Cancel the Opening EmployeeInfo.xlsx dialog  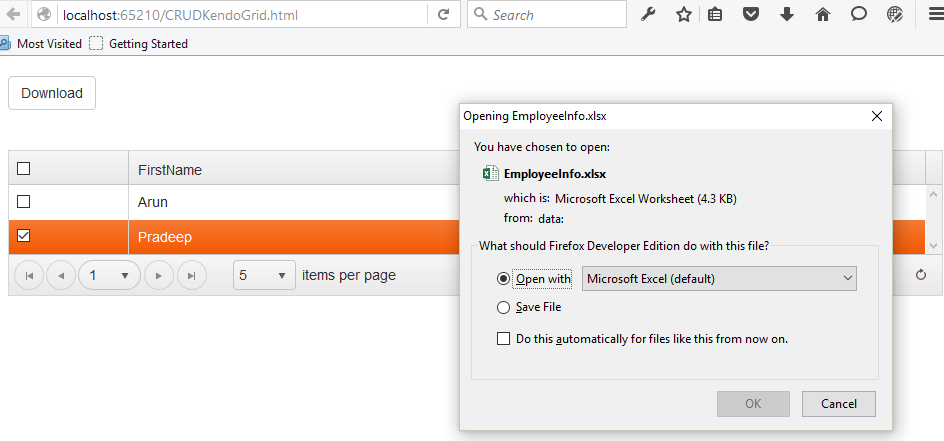click(838, 404)
